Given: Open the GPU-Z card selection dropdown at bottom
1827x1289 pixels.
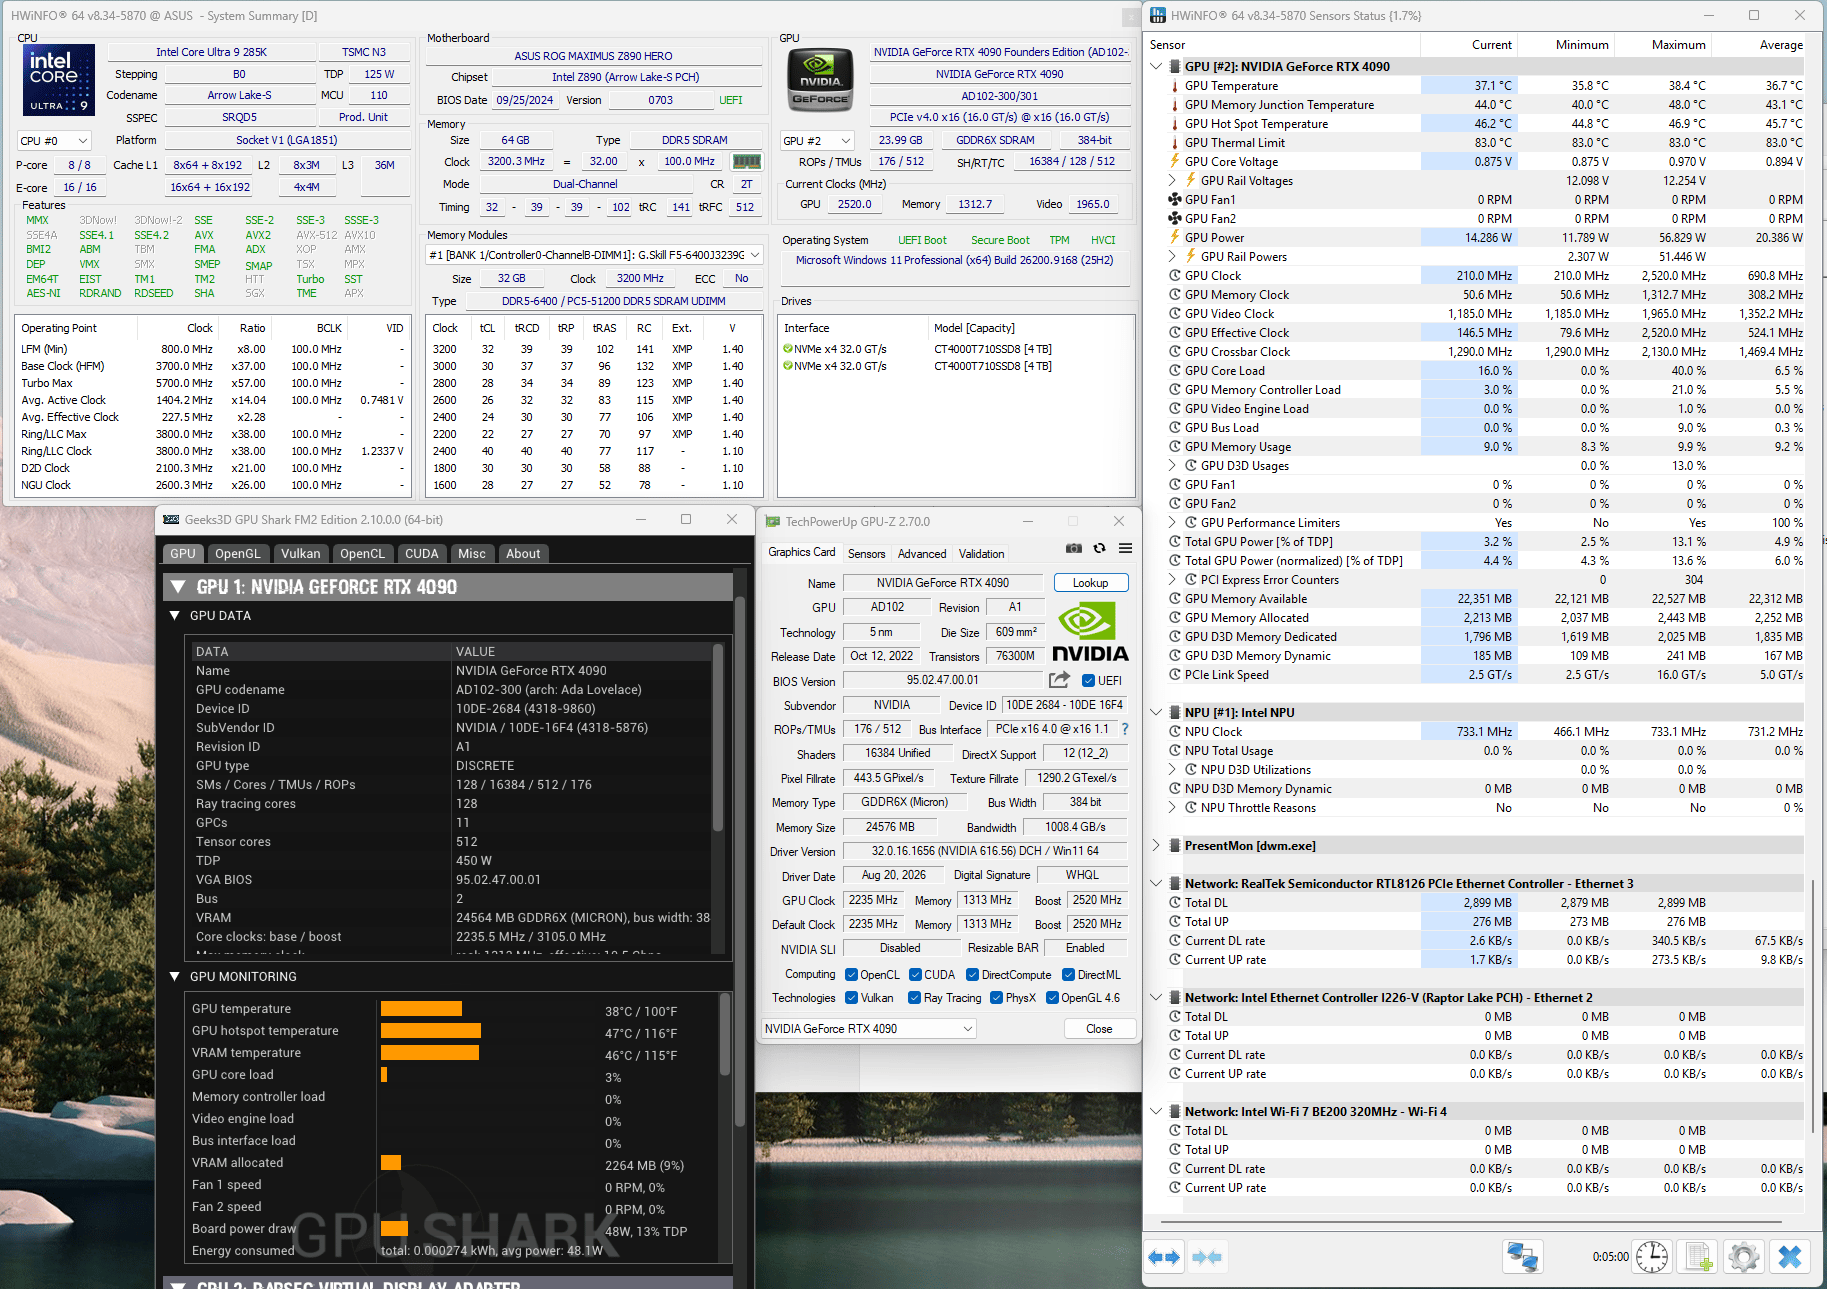Looking at the screenshot, I should [x=868, y=1028].
